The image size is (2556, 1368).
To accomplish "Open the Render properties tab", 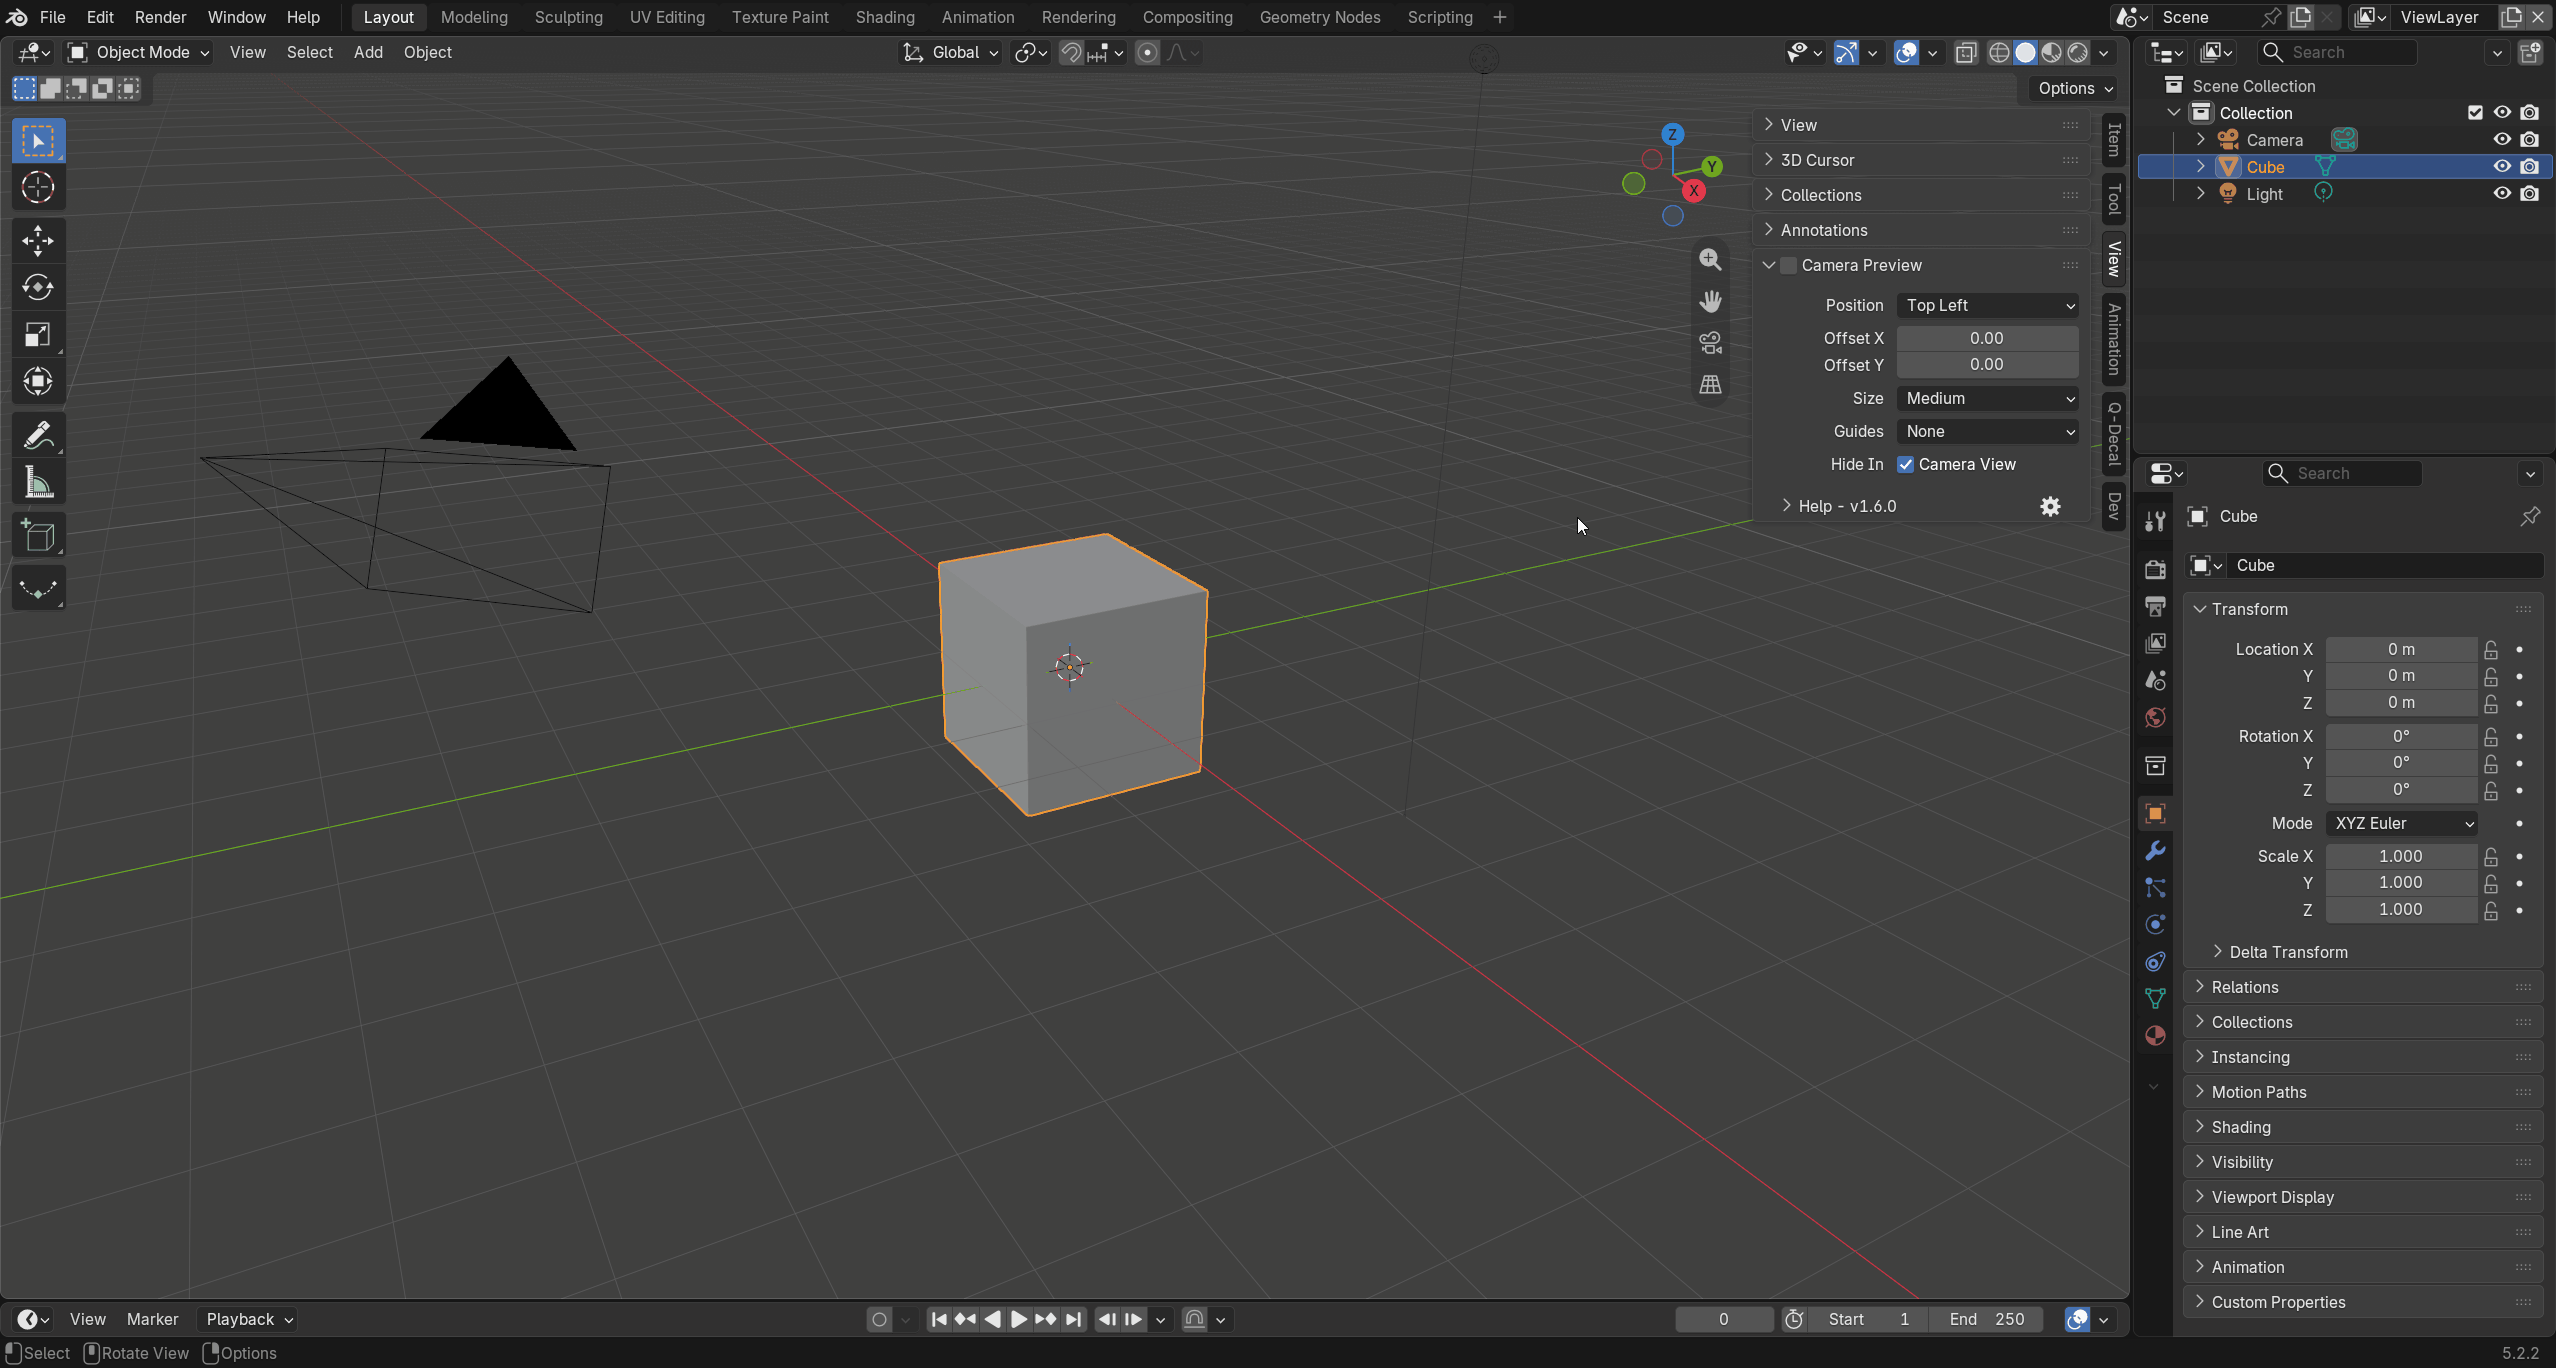I will click(x=2155, y=568).
